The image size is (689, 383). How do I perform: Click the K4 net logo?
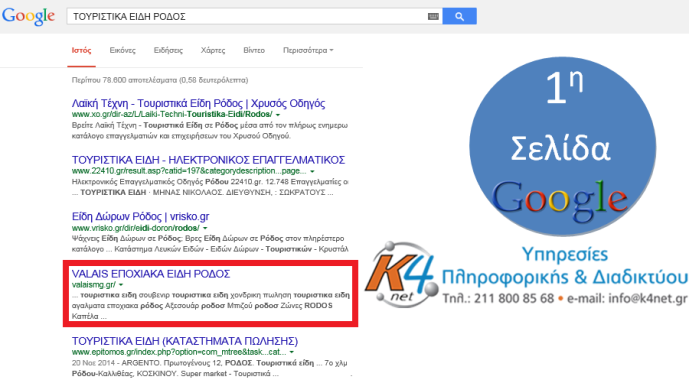click(401, 274)
